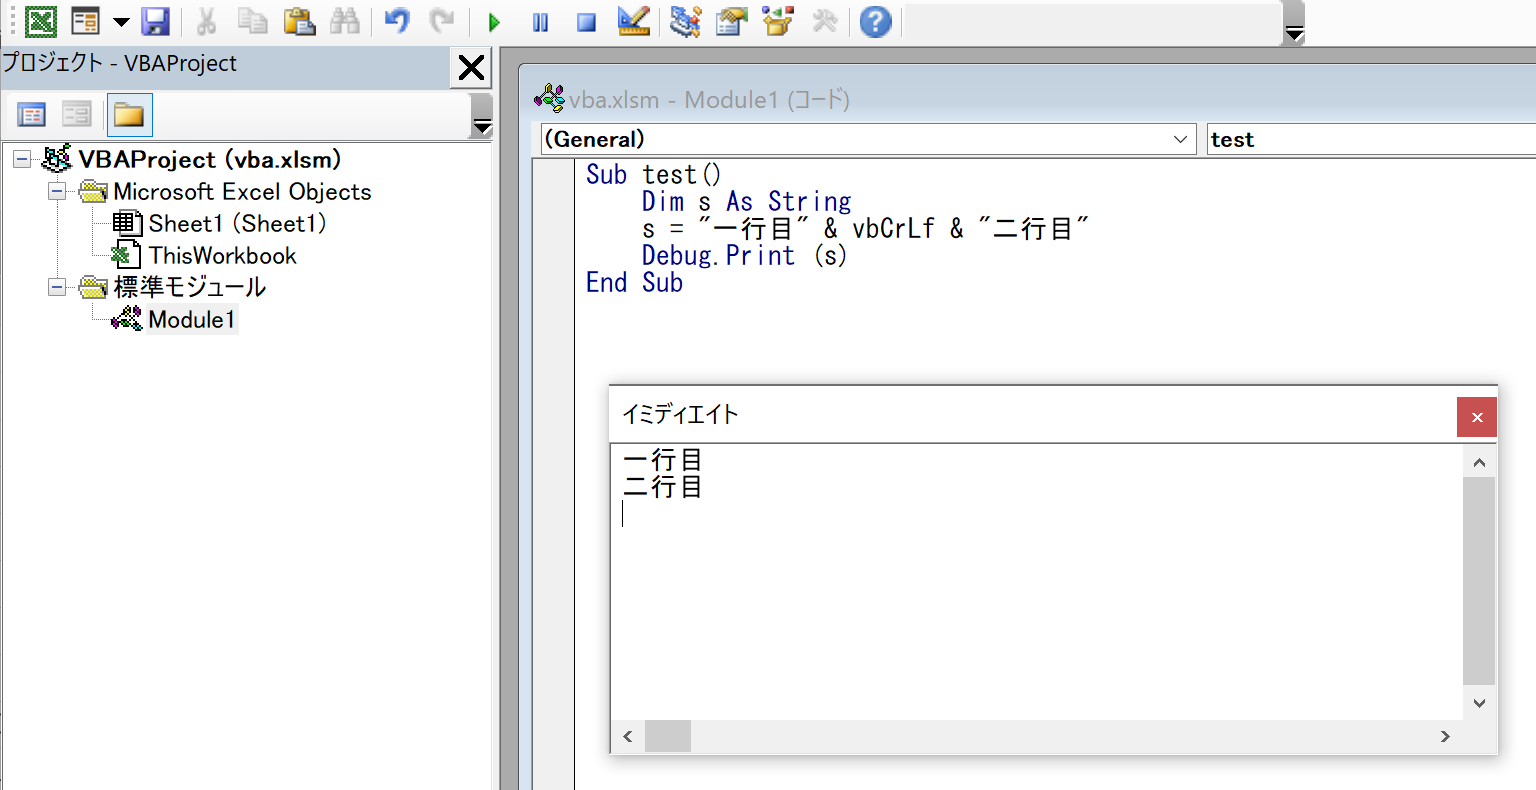The height and width of the screenshot is (790, 1536).
Task: Collapse the VBAProject (vba.xlsm) node
Action: [x=21, y=159]
